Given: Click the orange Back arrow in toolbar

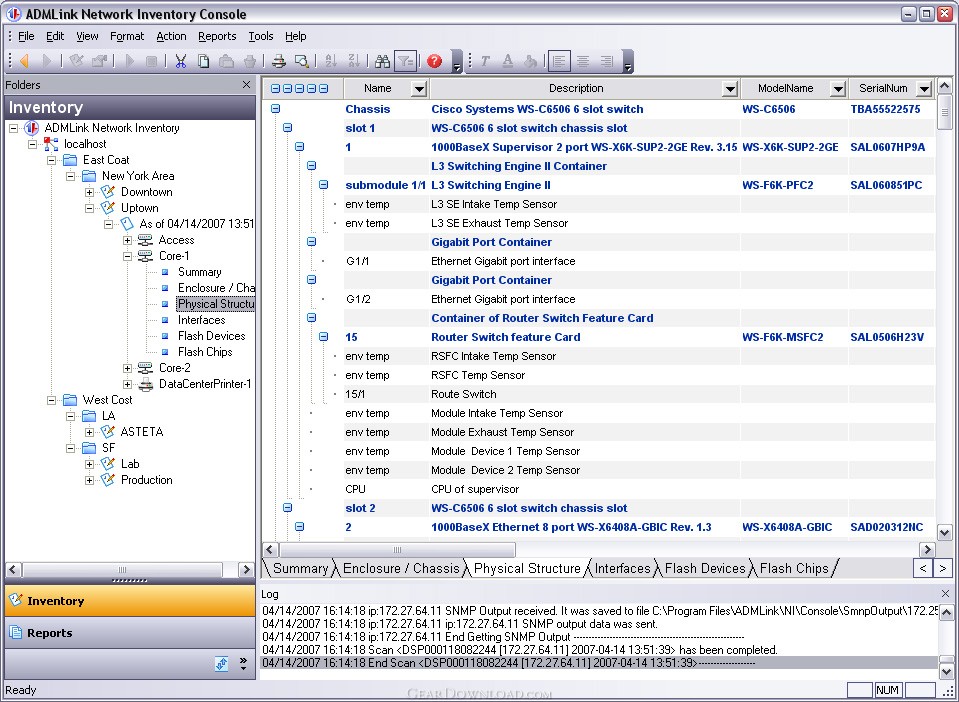Looking at the screenshot, I should [x=24, y=61].
